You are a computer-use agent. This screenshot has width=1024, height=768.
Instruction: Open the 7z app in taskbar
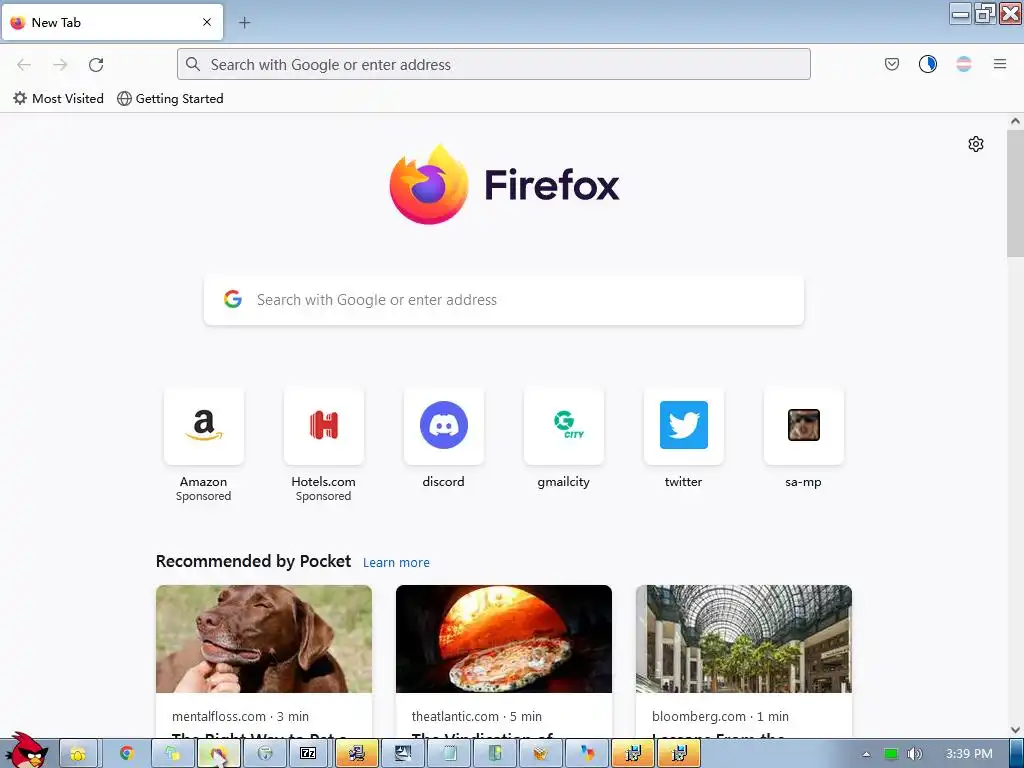(308, 753)
